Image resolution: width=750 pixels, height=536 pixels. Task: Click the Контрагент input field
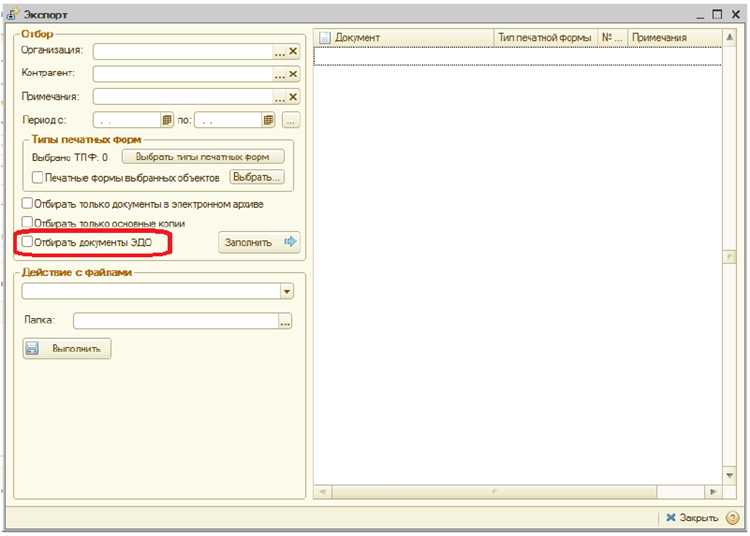tap(183, 75)
